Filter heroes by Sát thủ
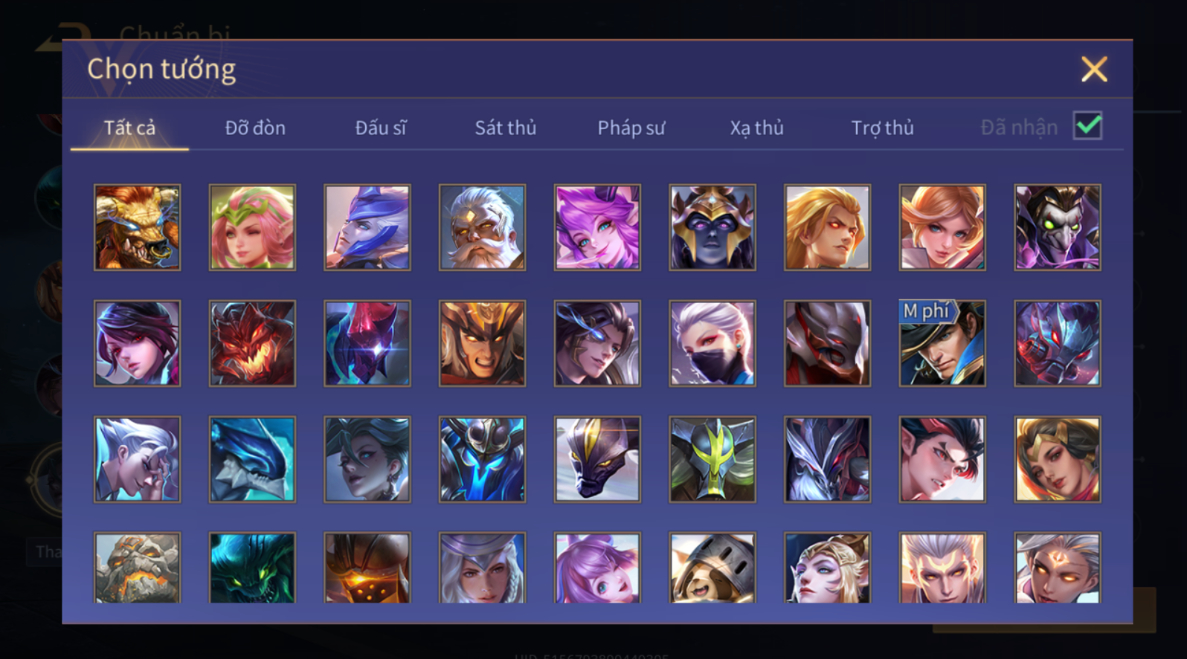1187x659 pixels. [506, 128]
